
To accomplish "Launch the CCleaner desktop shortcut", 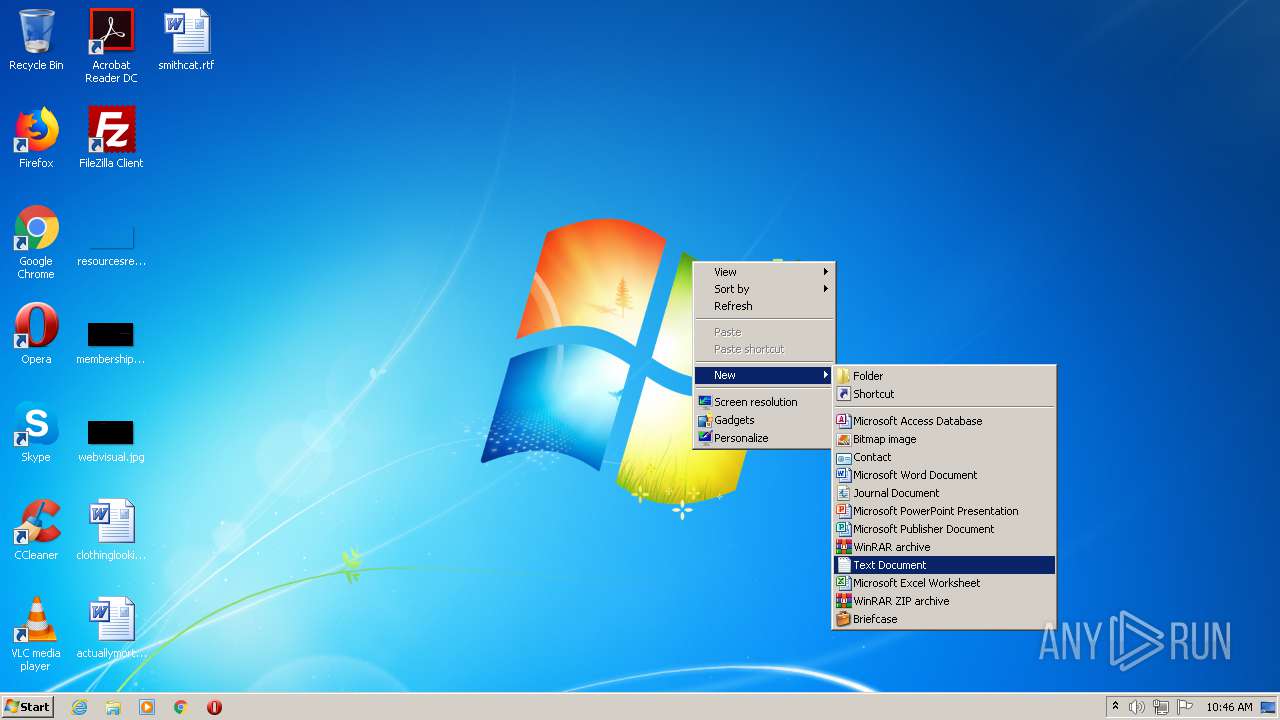I will 36,530.
